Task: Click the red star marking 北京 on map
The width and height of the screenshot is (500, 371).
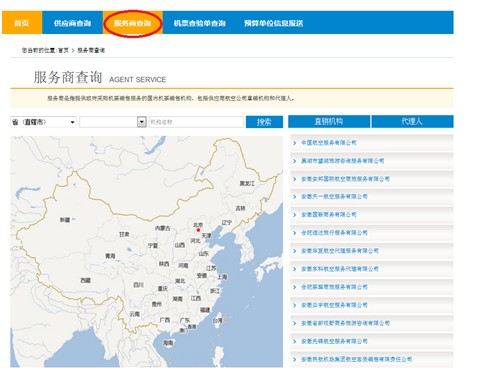Action: coord(198,230)
